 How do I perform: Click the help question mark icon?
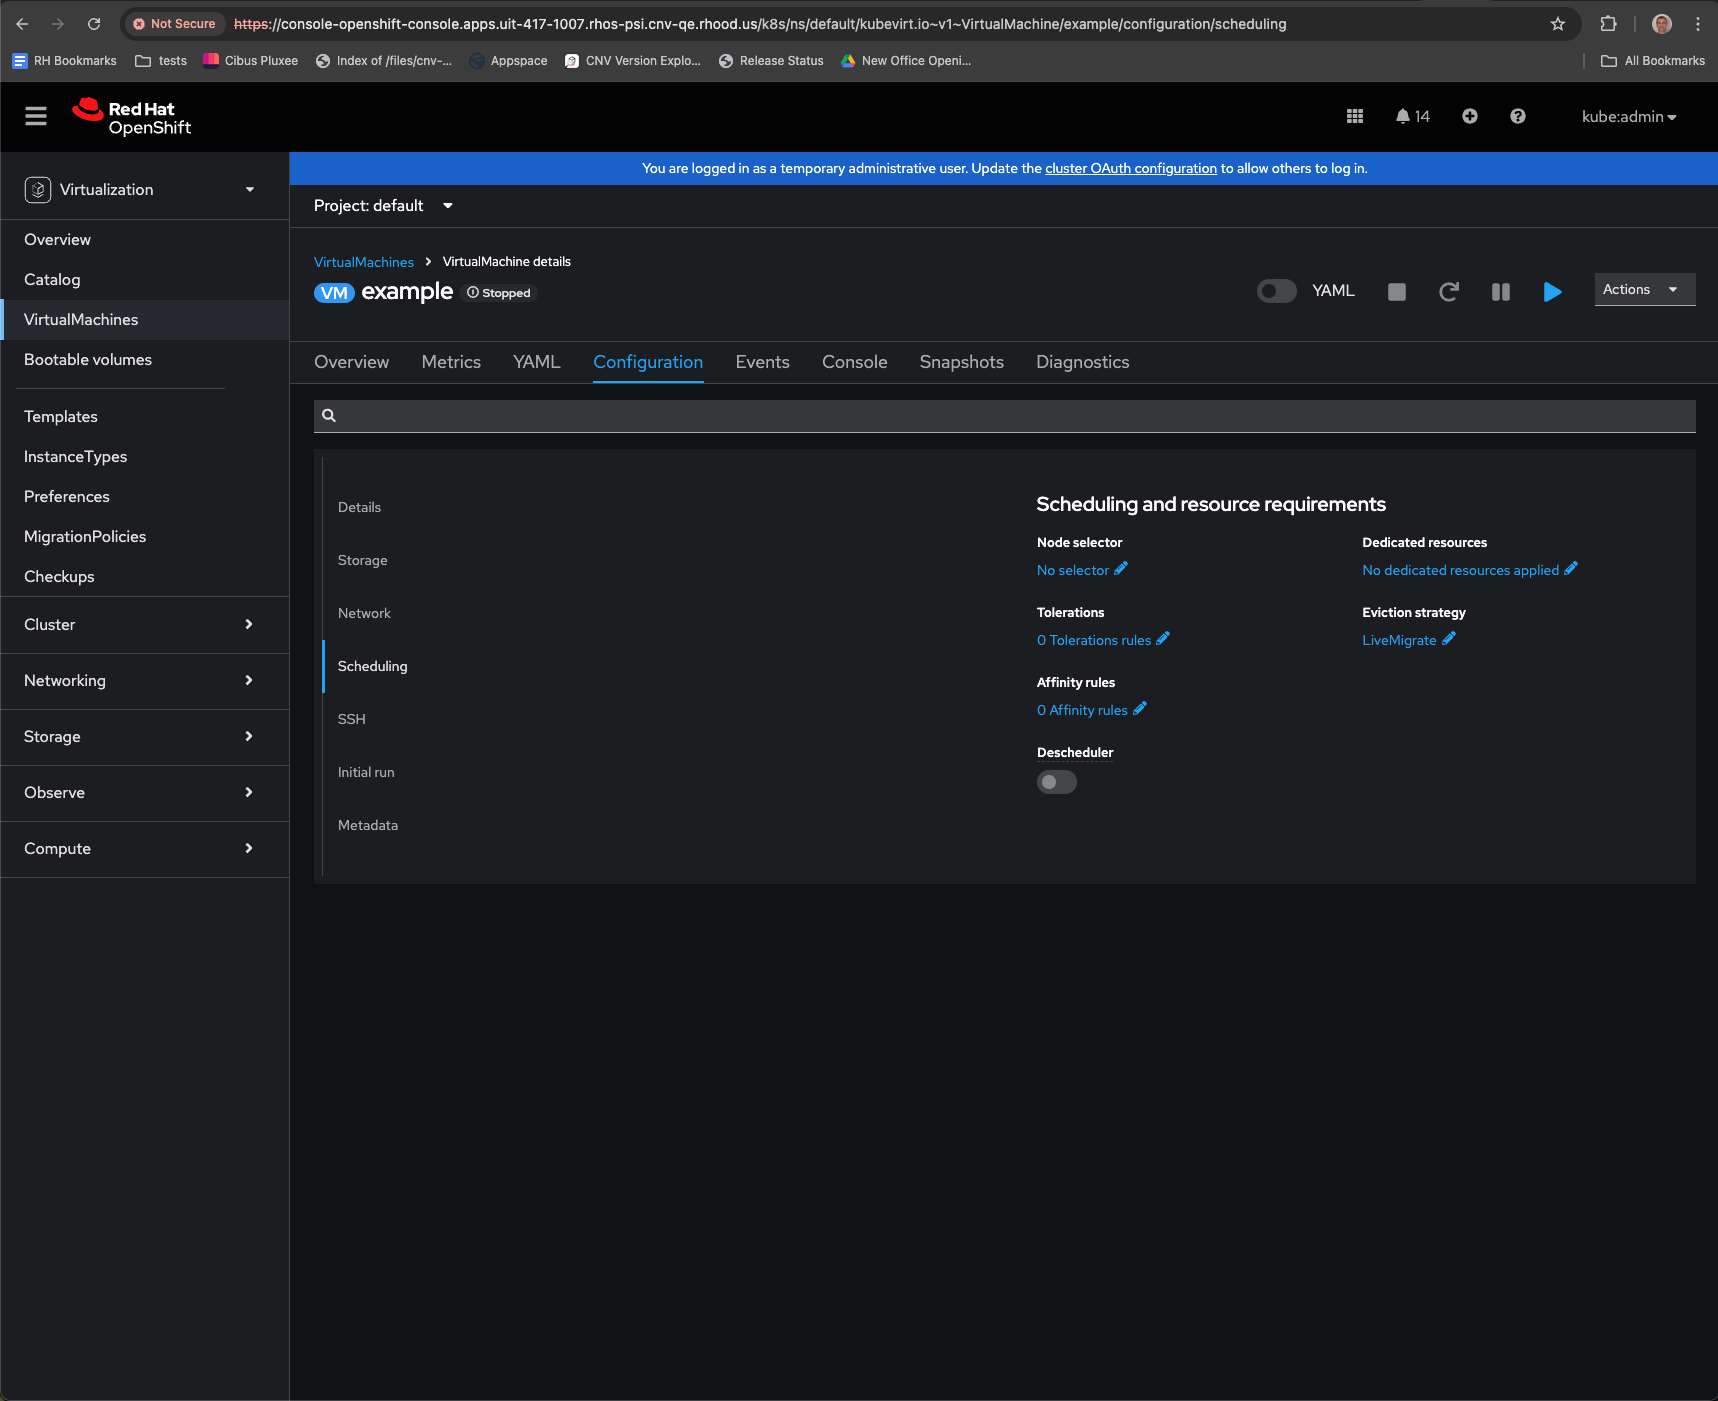pyautogui.click(x=1517, y=117)
